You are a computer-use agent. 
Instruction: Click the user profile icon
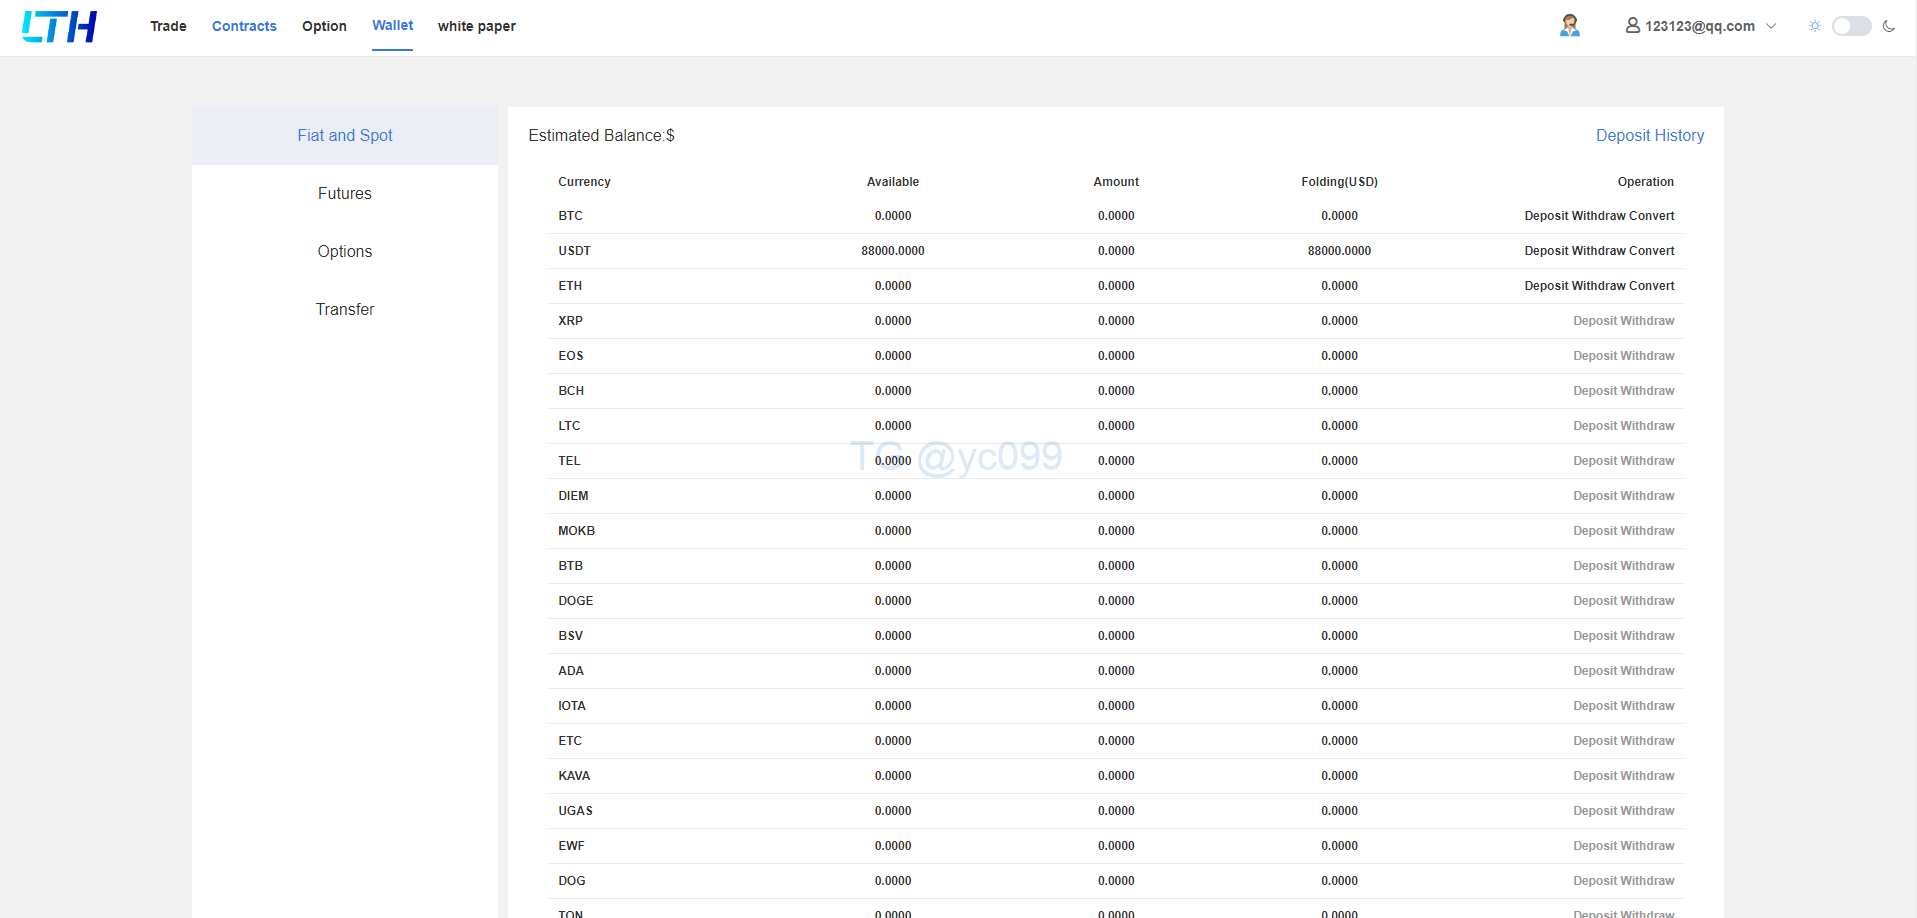tap(1632, 26)
